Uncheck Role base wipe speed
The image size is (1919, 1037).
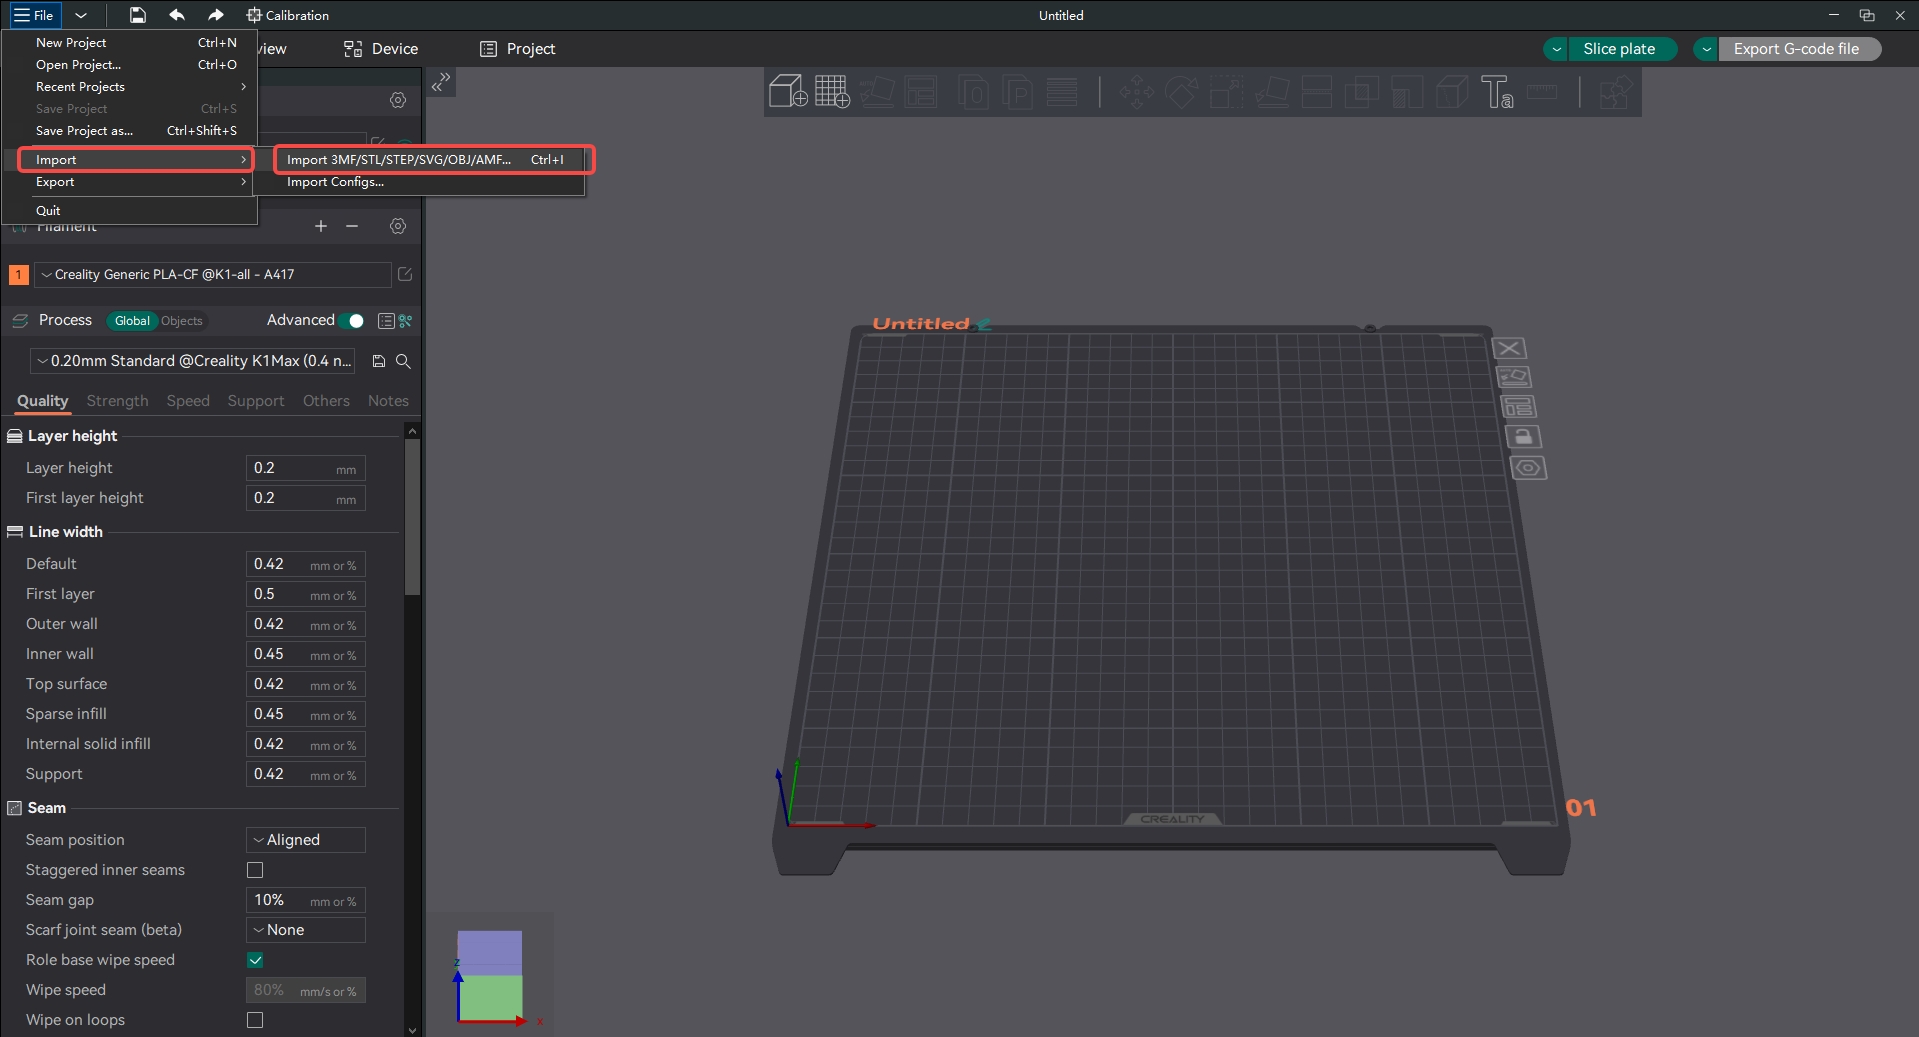tap(255, 960)
